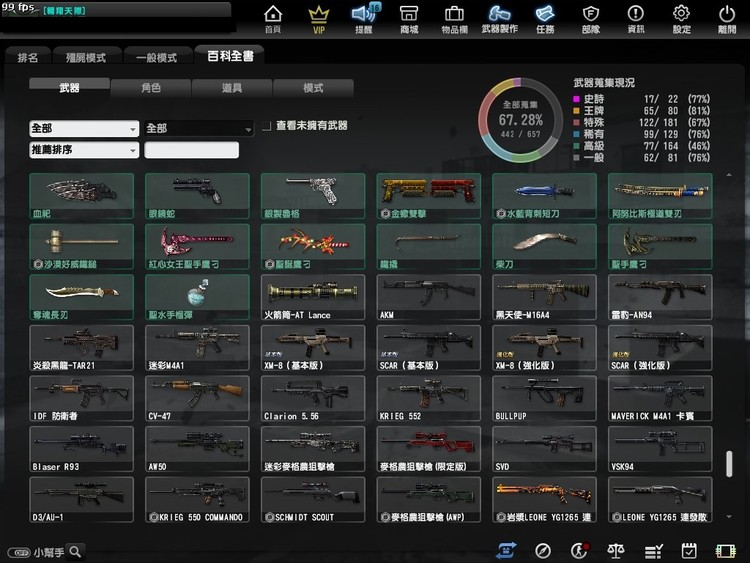The width and height of the screenshot is (750, 563).
Task: Click the 離開 exit power button
Action: tap(727, 17)
